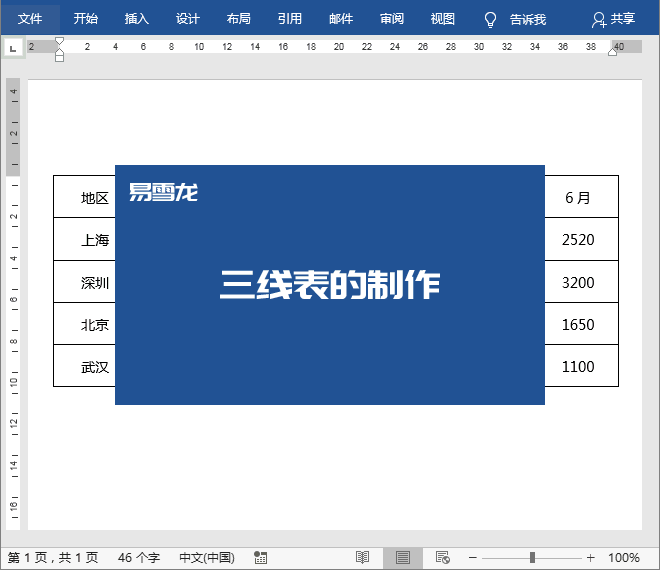Click the 共享 share button

click(x=614, y=19)
